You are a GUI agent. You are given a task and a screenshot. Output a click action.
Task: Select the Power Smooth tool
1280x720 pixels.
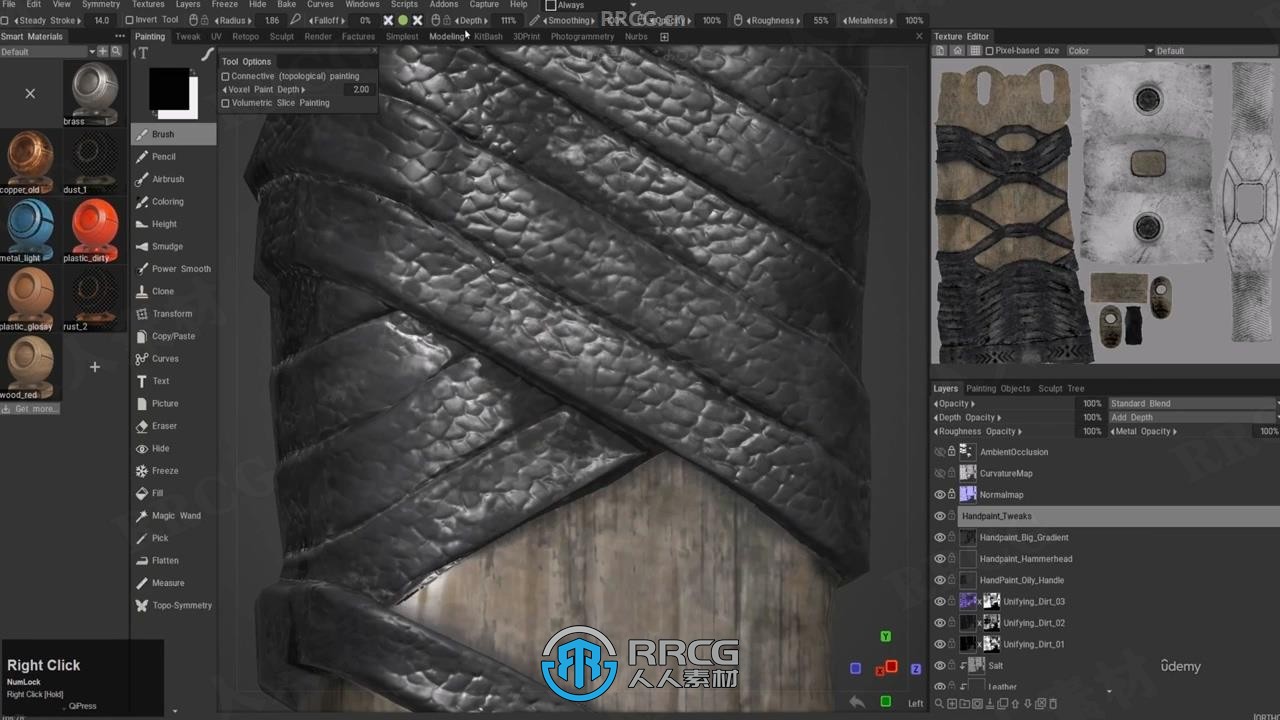[173, 269]
